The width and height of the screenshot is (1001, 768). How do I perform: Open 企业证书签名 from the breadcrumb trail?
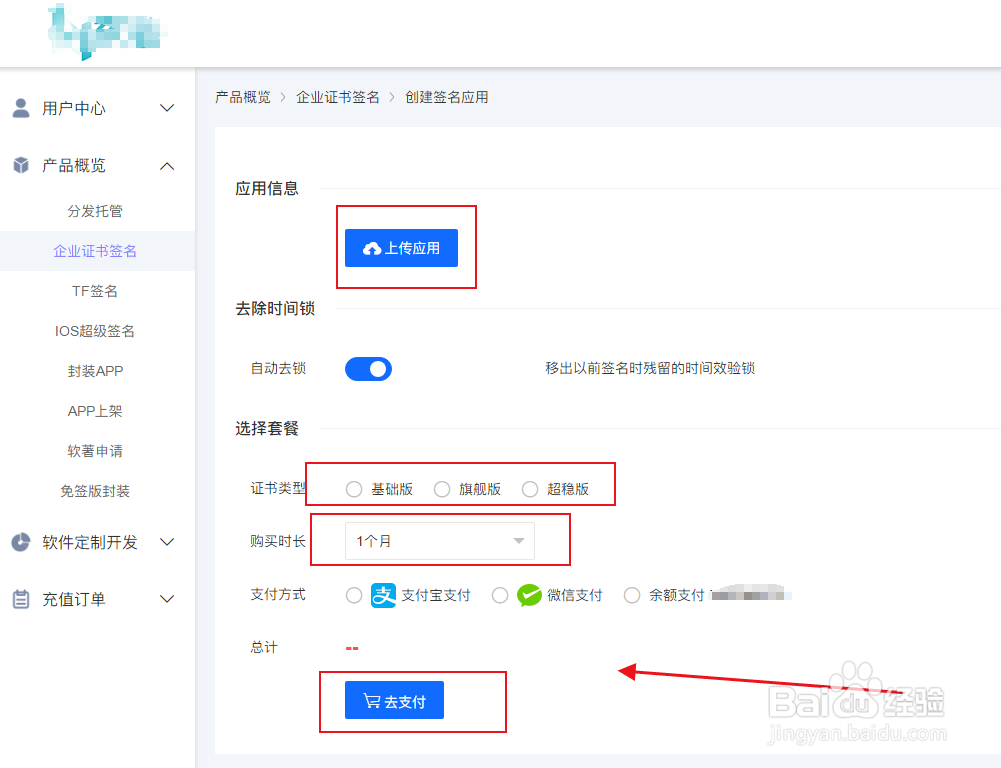(x=338, y=97)
